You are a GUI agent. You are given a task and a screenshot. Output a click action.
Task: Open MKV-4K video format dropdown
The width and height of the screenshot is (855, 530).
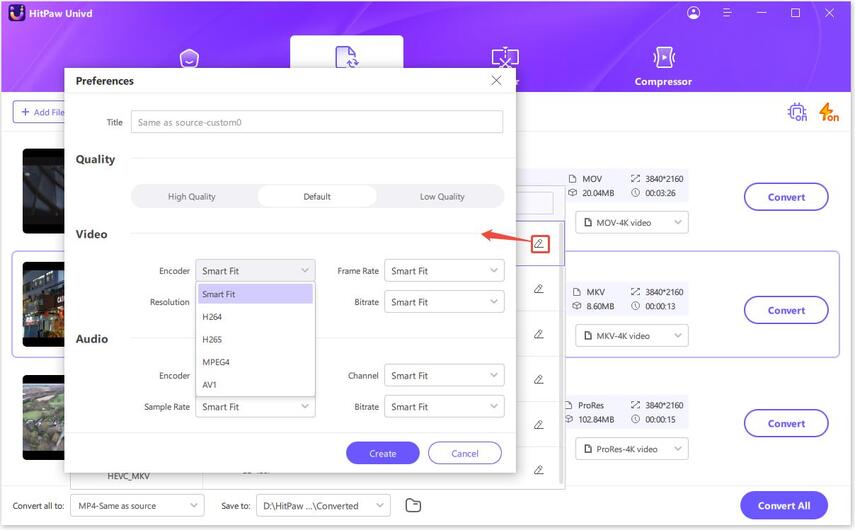[632, 335]
